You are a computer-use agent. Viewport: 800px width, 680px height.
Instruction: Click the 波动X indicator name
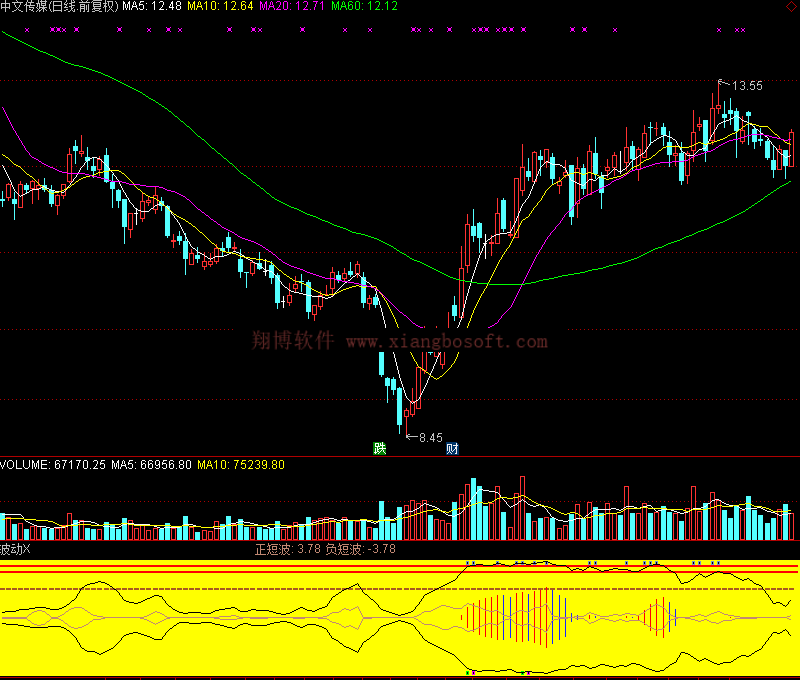(x=15, y=549)
